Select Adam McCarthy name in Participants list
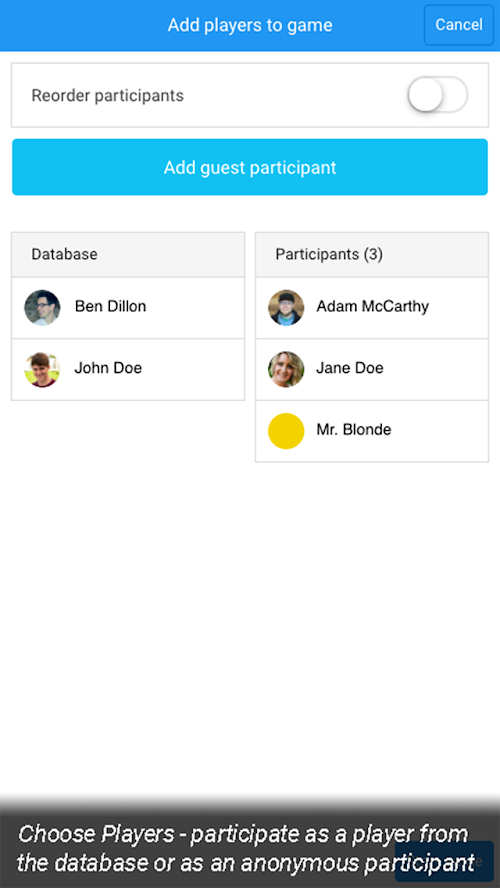The width and height of the screenshot is (500, 888). [373, 306]
